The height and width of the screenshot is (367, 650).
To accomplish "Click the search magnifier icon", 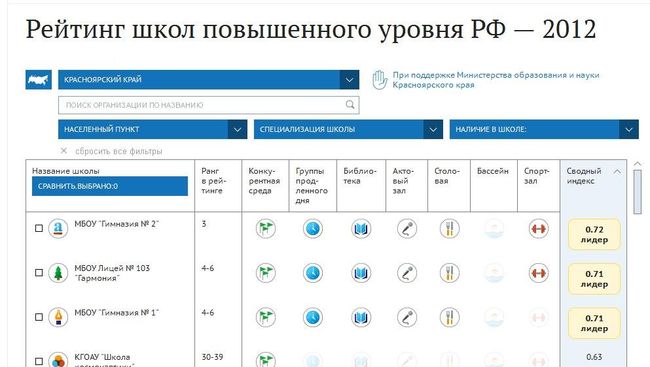I will 350,105.
